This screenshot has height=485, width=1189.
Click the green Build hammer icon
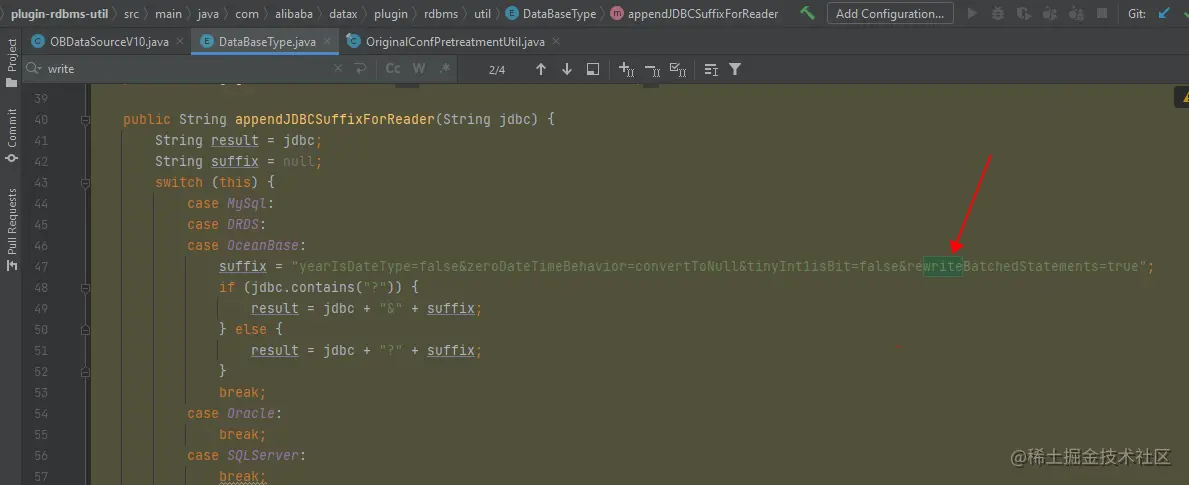pyautogui.click(x=807, y=13)
